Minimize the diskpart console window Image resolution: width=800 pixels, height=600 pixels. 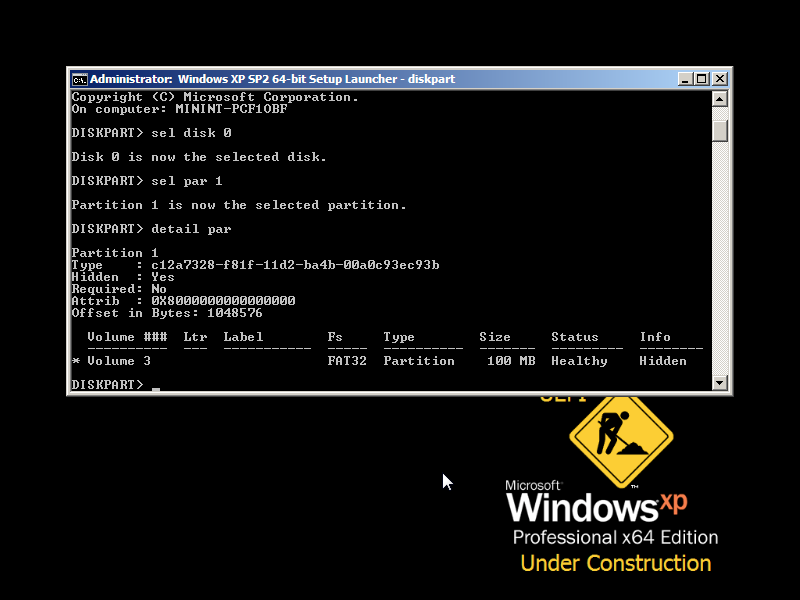tap(685, 79)
